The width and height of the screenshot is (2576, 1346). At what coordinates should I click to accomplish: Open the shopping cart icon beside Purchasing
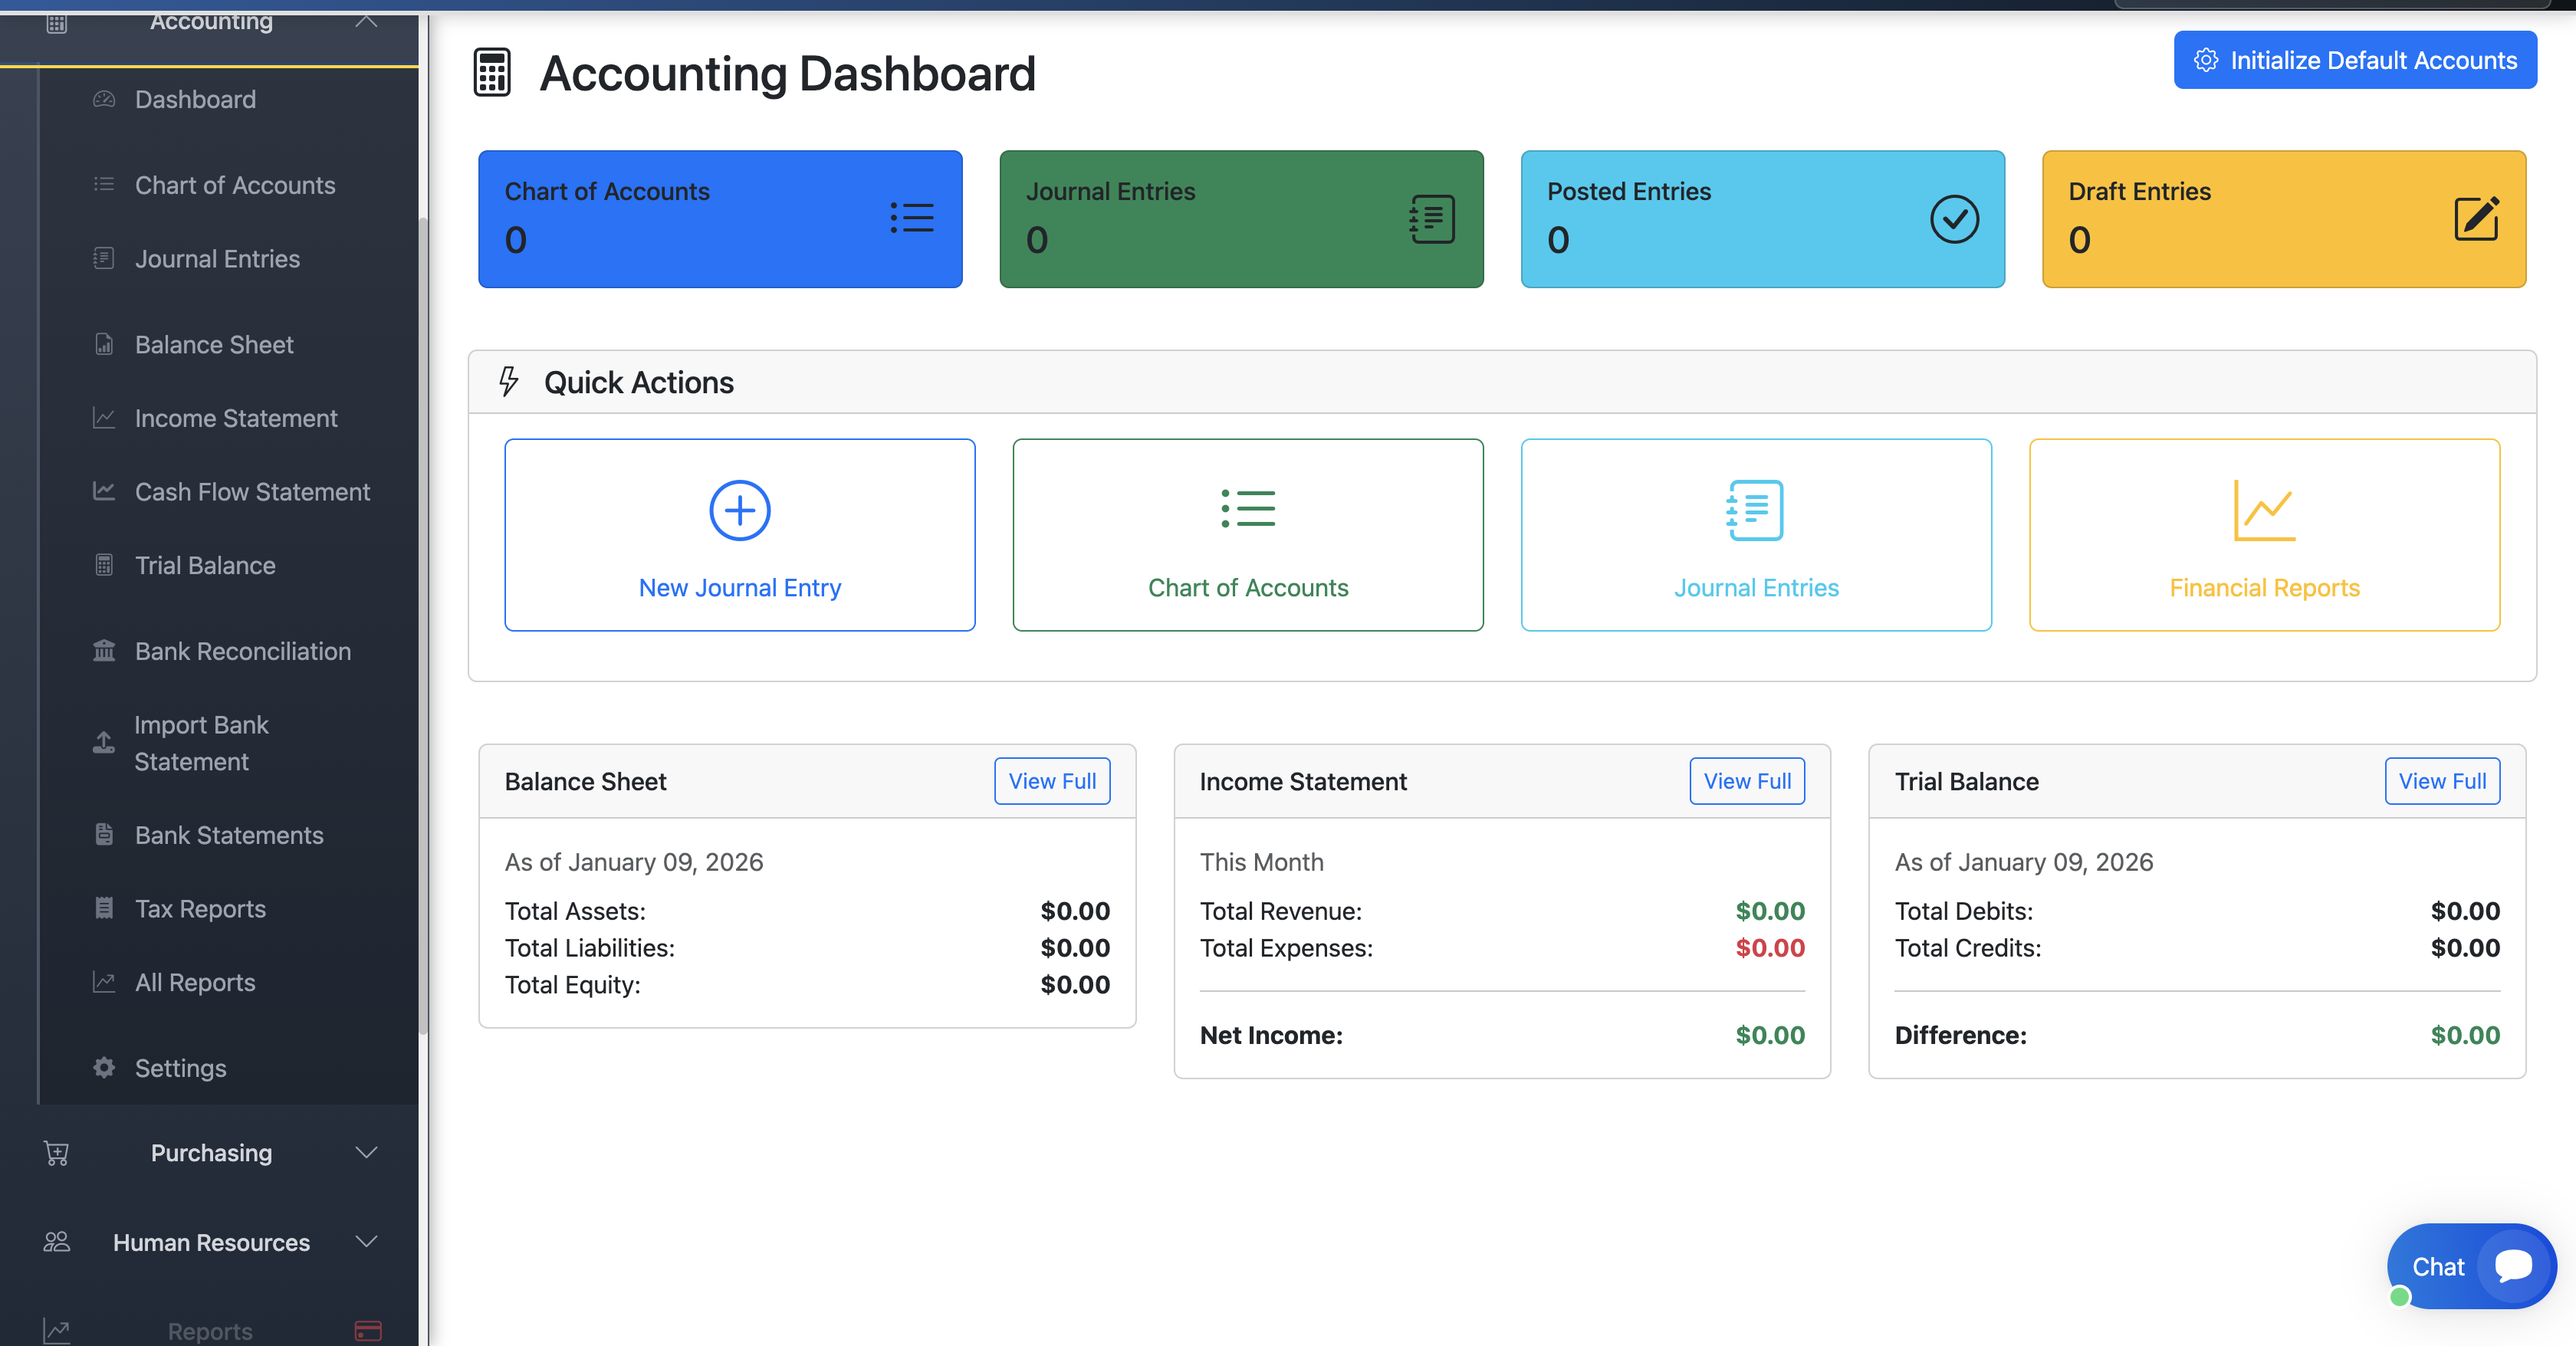pos(56,1153)
